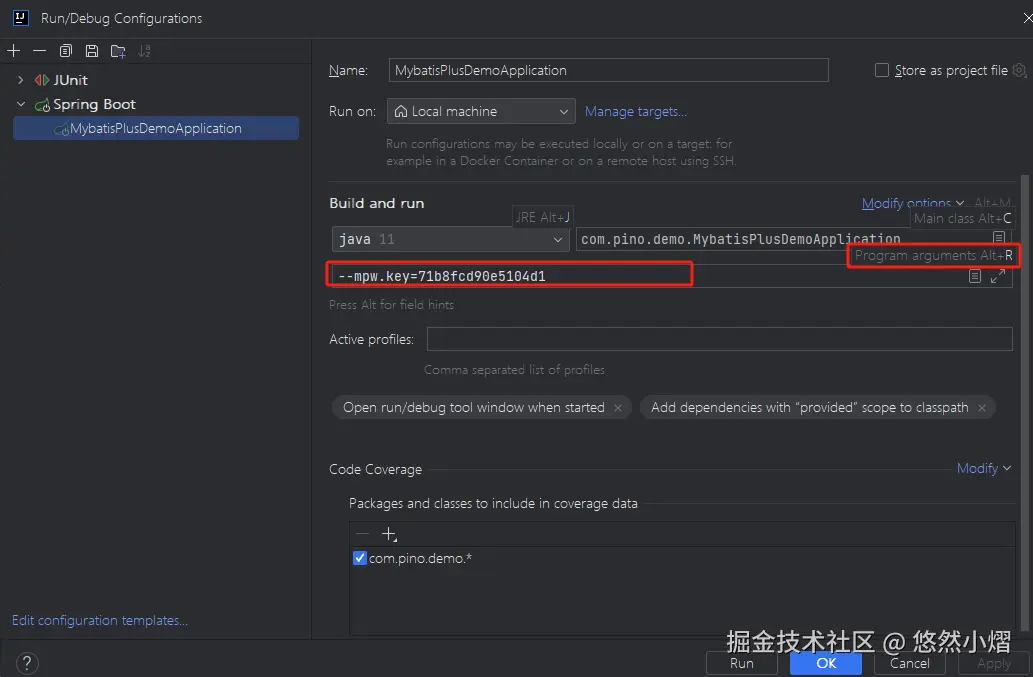1033x677 pixels.
Task: Select the MybatisPlusDemoApplication configuration
Action: 155,128
